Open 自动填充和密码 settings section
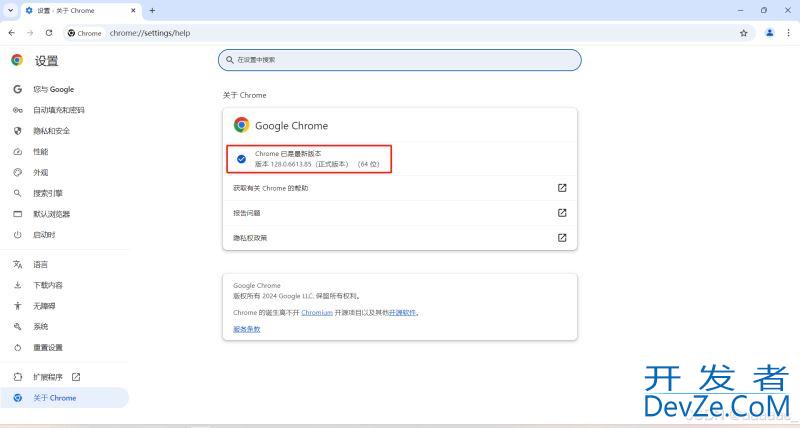This screenshot has height=428, width=800. (64, 110)
